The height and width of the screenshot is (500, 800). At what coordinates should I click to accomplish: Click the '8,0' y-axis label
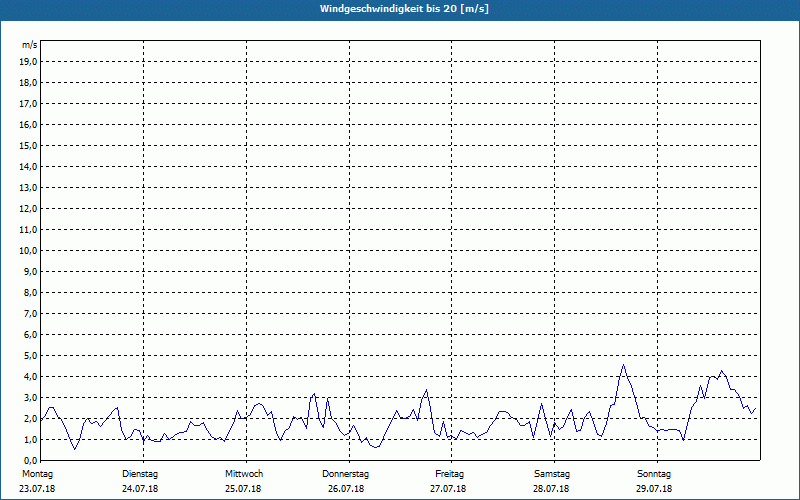[29, 292]
